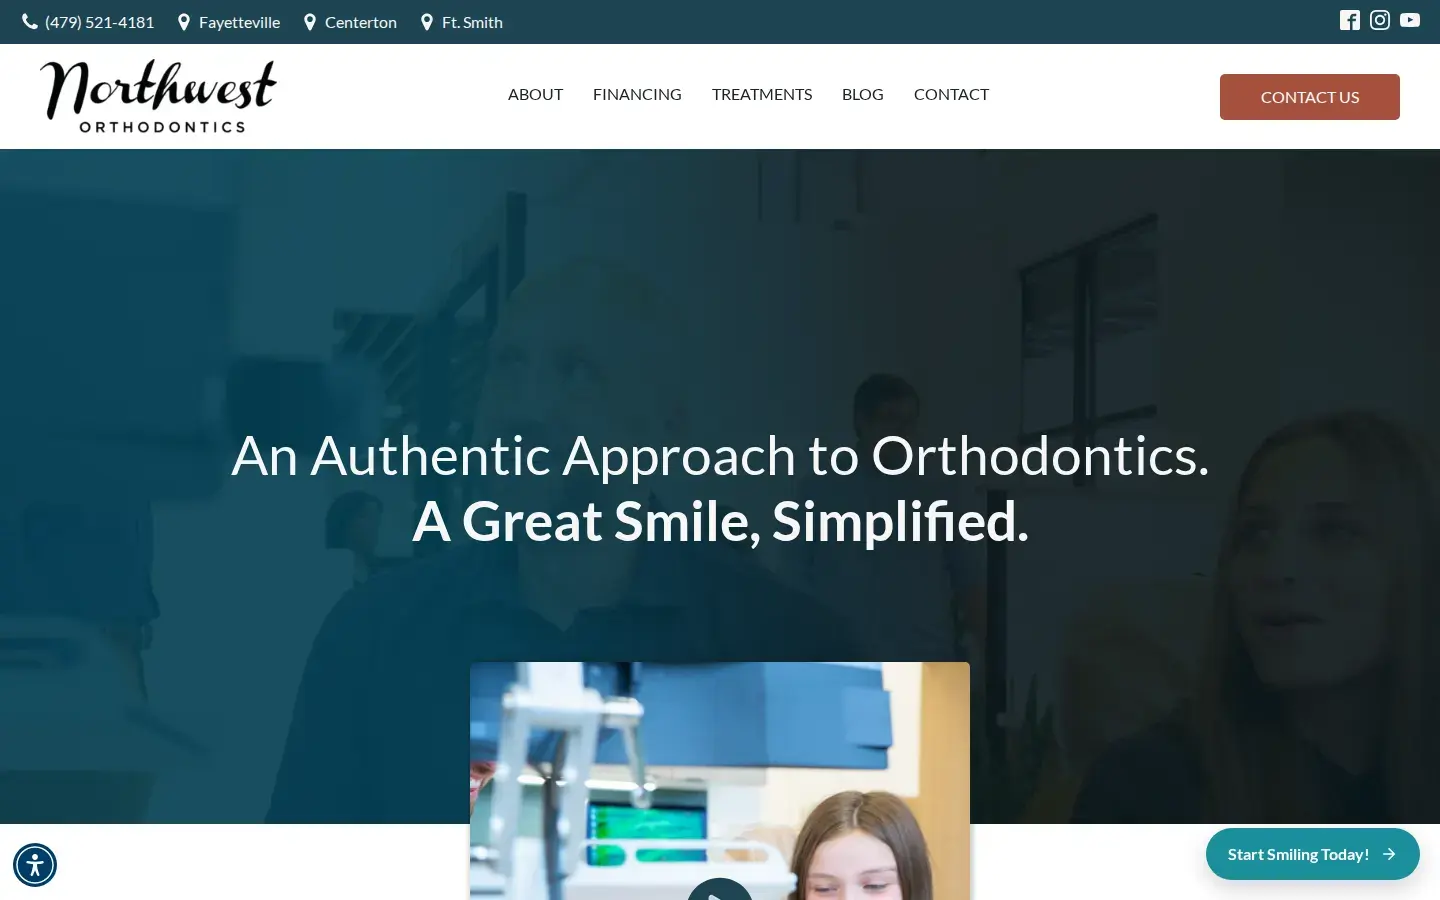This screenshot has width=1440, height=900.
Task: Open the BLOG menu item
Action: click(x=863, y=94)
